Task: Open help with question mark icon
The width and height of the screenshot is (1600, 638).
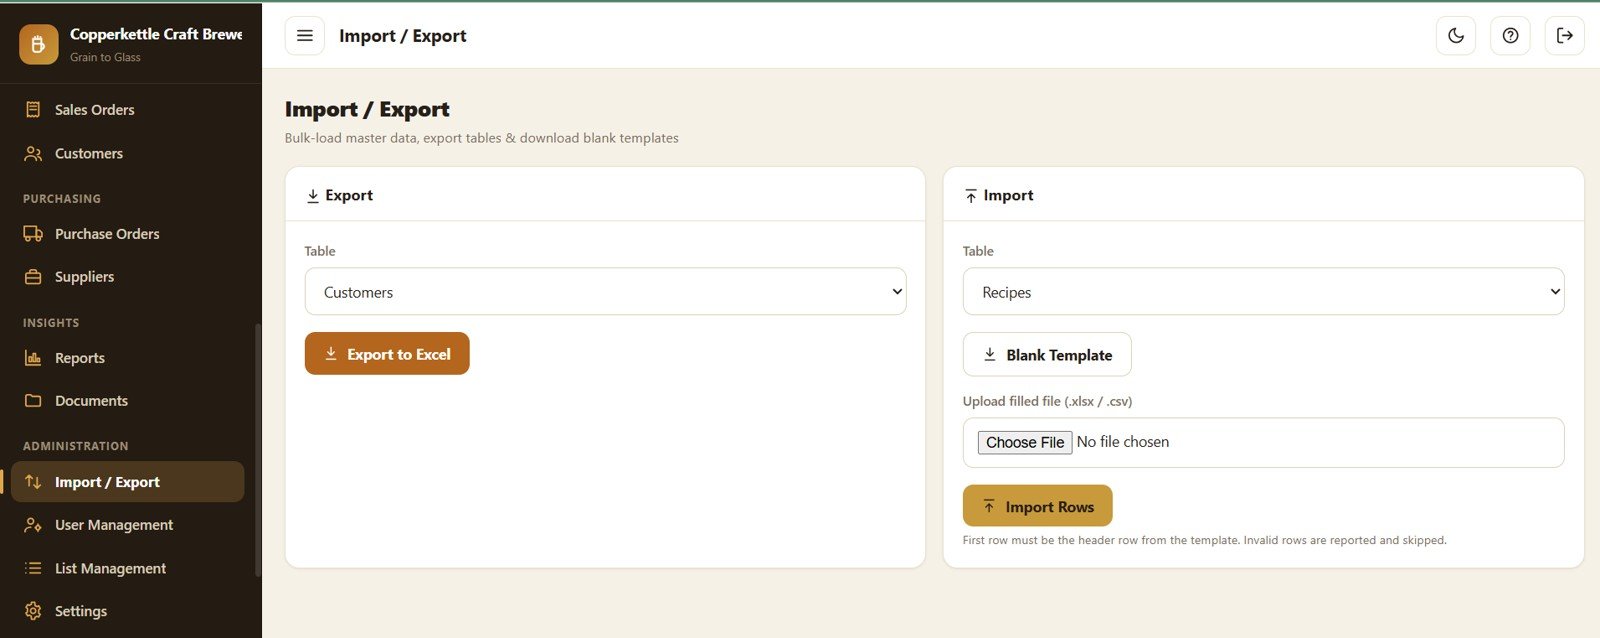Action: (1511, 36)
